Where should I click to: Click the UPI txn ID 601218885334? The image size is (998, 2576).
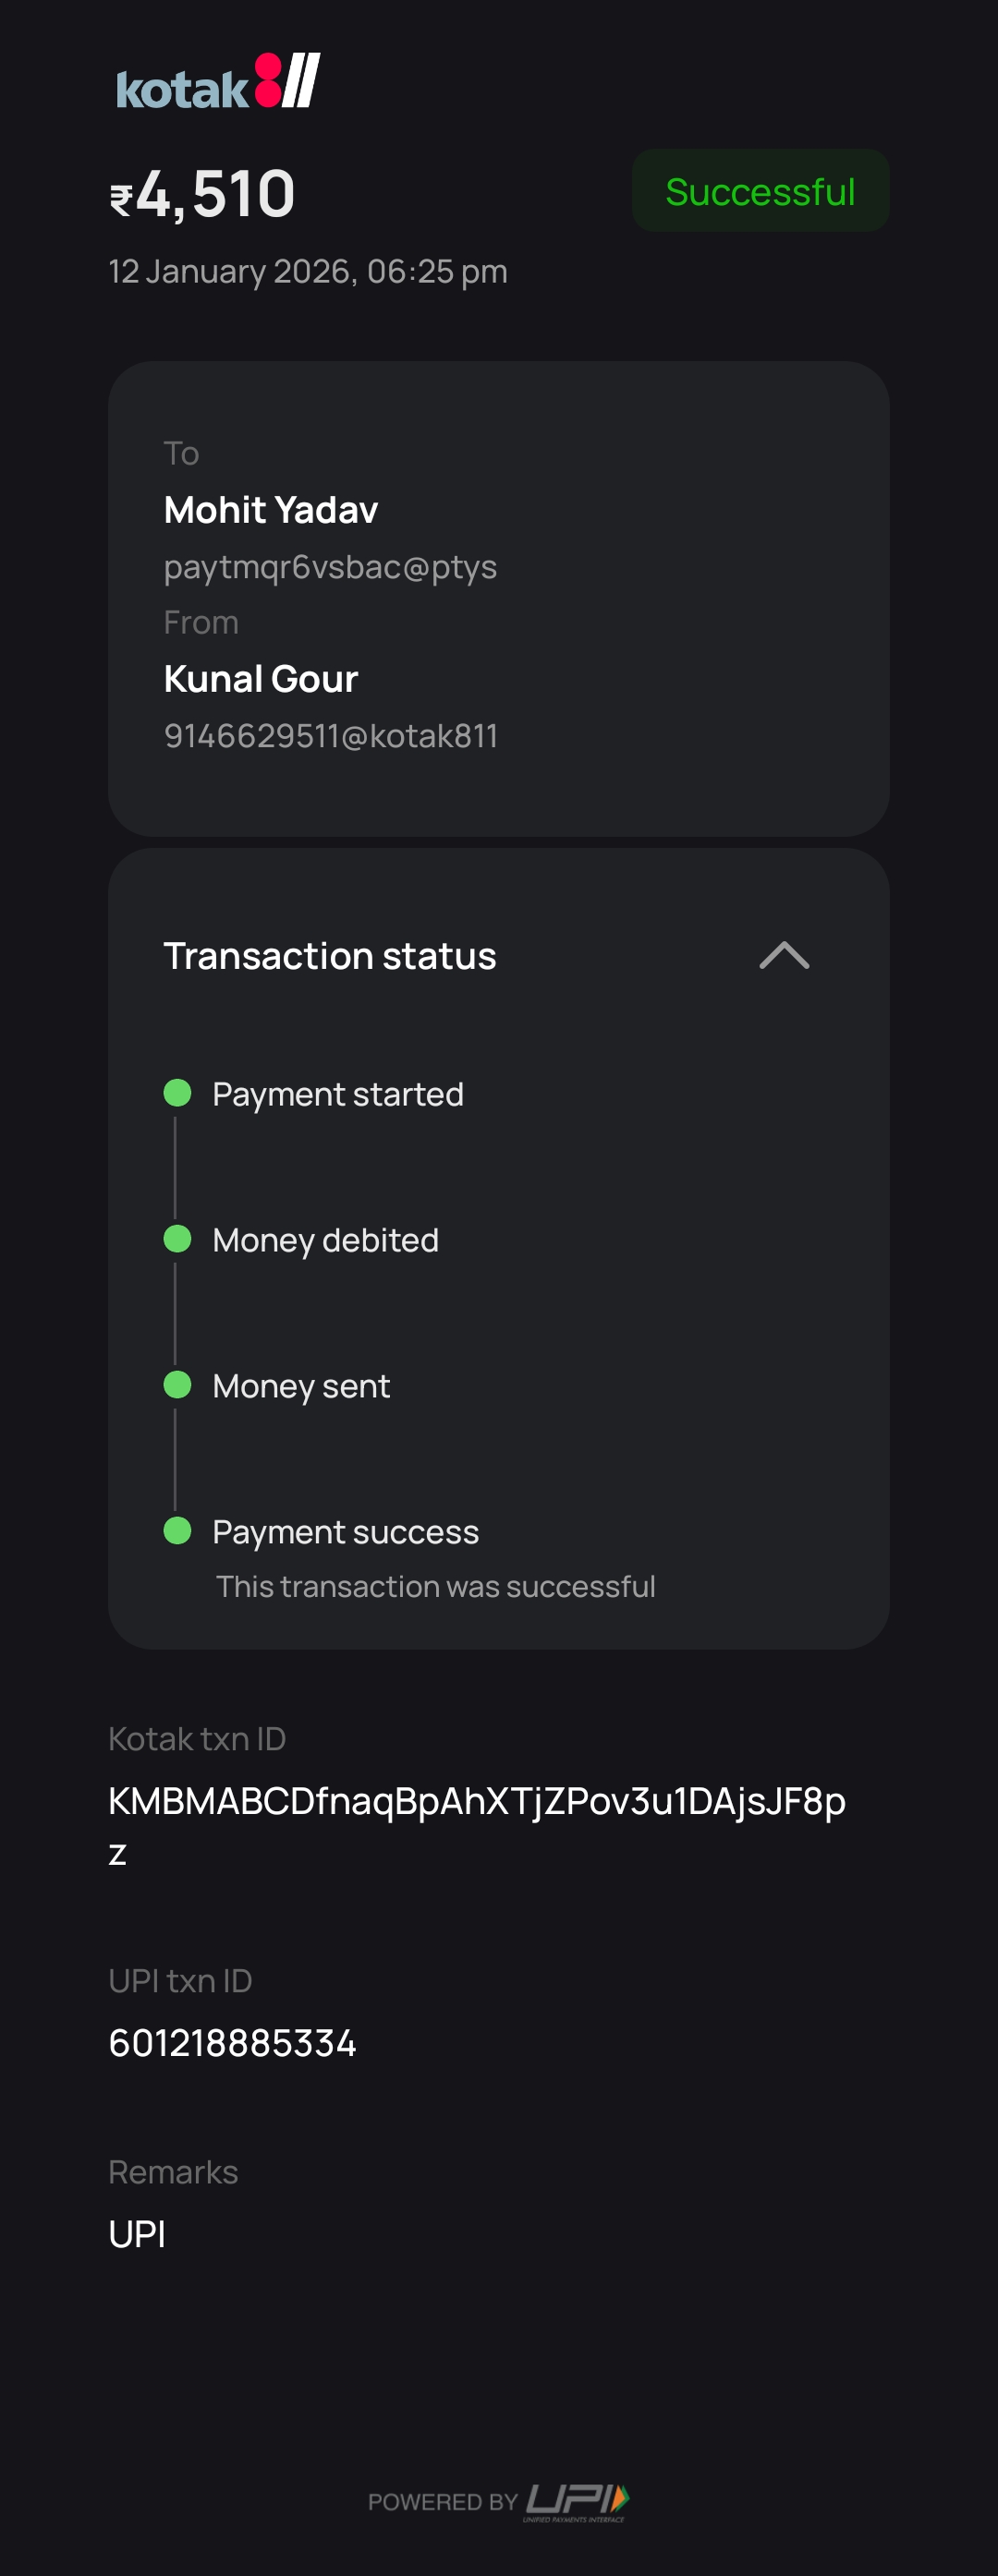232,2043
